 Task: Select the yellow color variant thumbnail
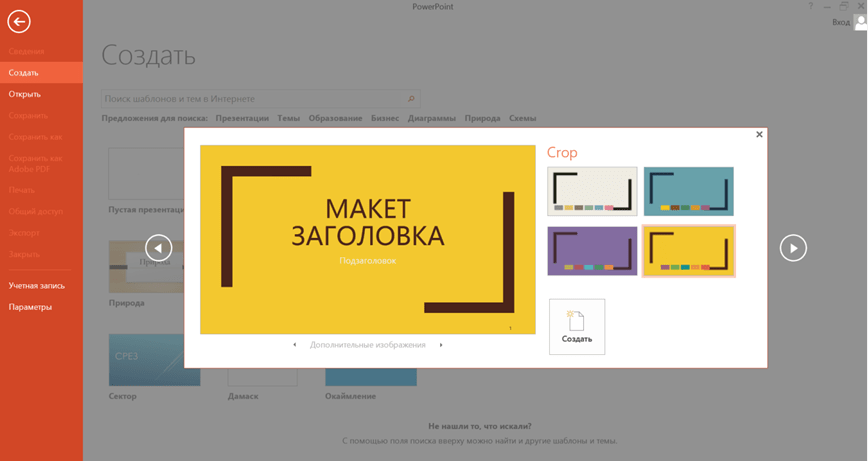688,250
